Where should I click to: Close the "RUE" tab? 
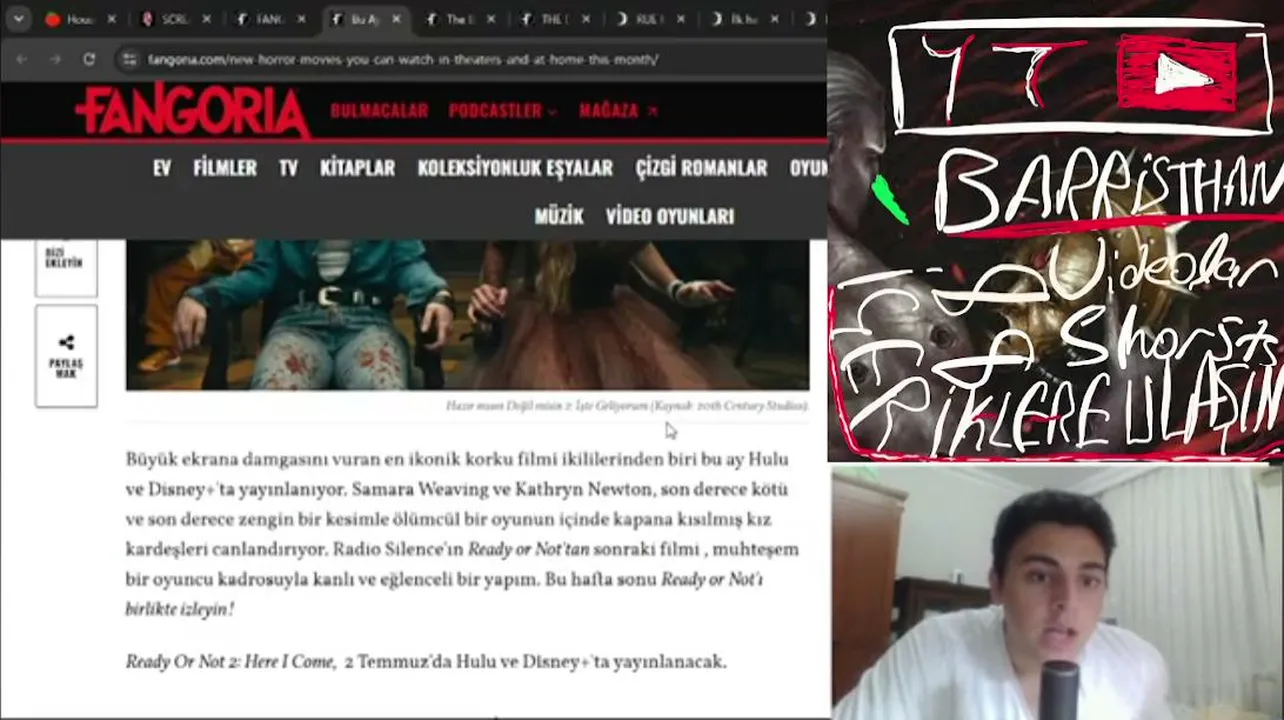click(681, 19)
